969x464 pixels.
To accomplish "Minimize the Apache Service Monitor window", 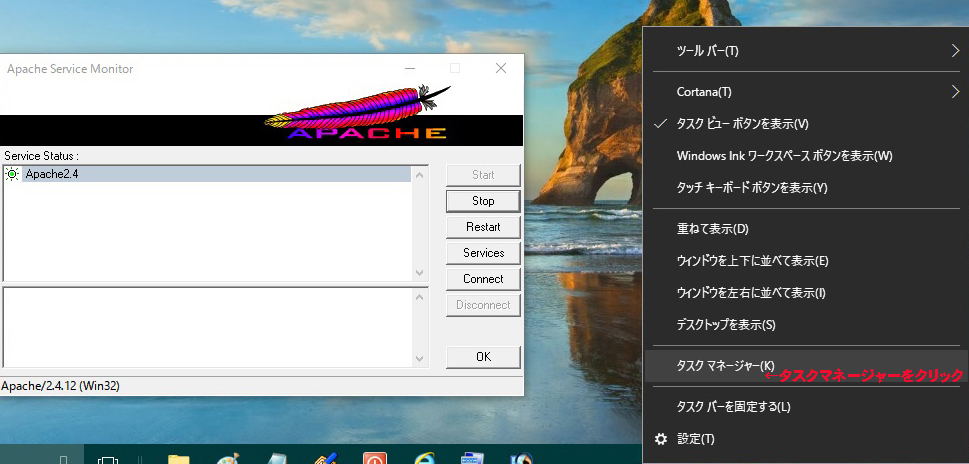I will point(410,68).
